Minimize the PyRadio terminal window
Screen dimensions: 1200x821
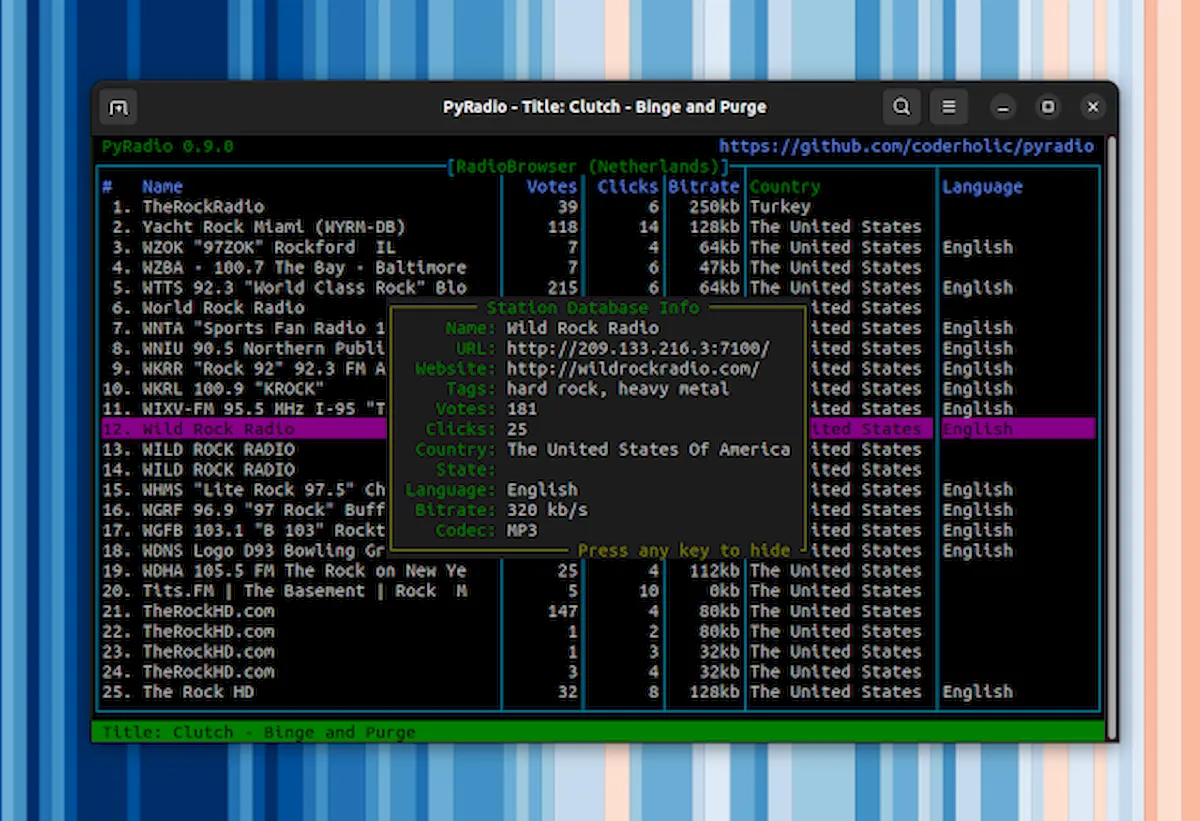(1003, 107)
